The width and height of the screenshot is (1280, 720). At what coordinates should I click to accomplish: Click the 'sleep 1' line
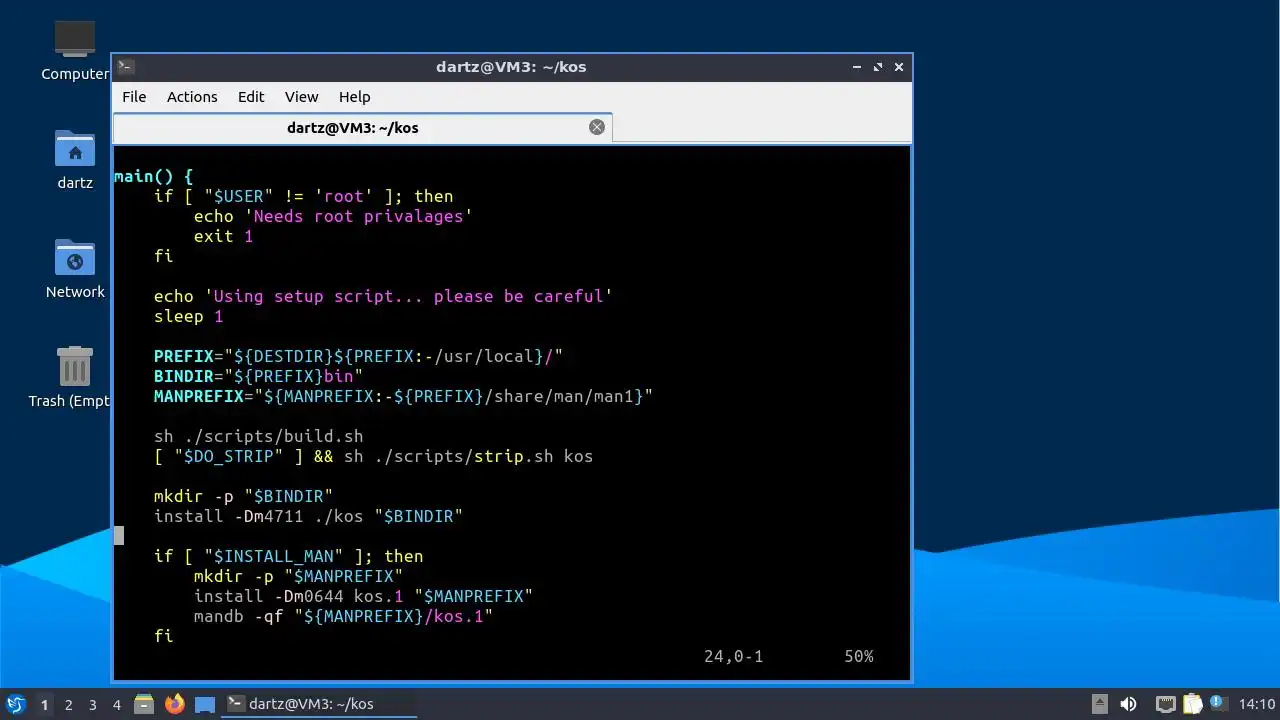pos(189,316)
